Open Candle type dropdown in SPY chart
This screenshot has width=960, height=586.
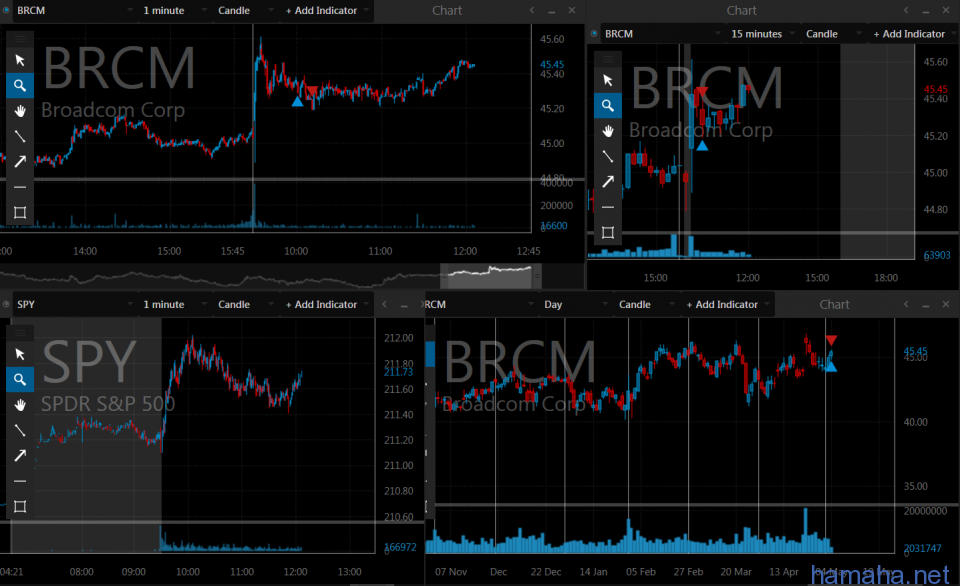[244, 304]
